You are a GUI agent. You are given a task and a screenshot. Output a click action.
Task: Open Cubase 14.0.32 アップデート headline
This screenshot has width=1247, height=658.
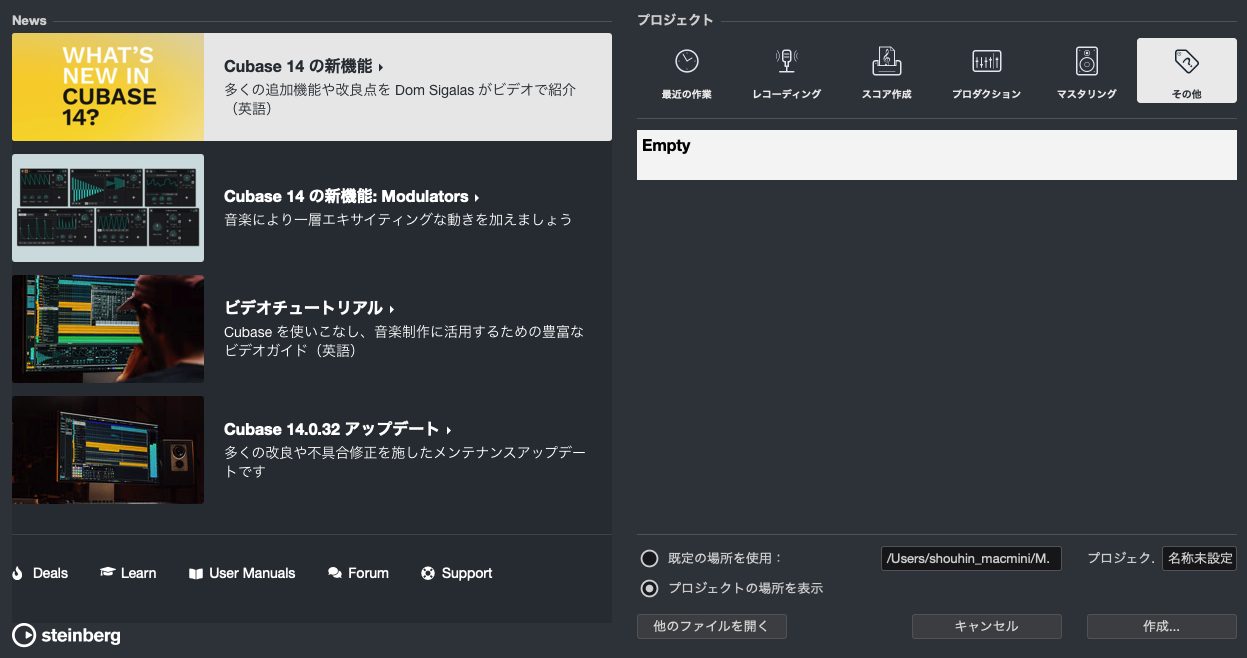(x=338, y=429)
